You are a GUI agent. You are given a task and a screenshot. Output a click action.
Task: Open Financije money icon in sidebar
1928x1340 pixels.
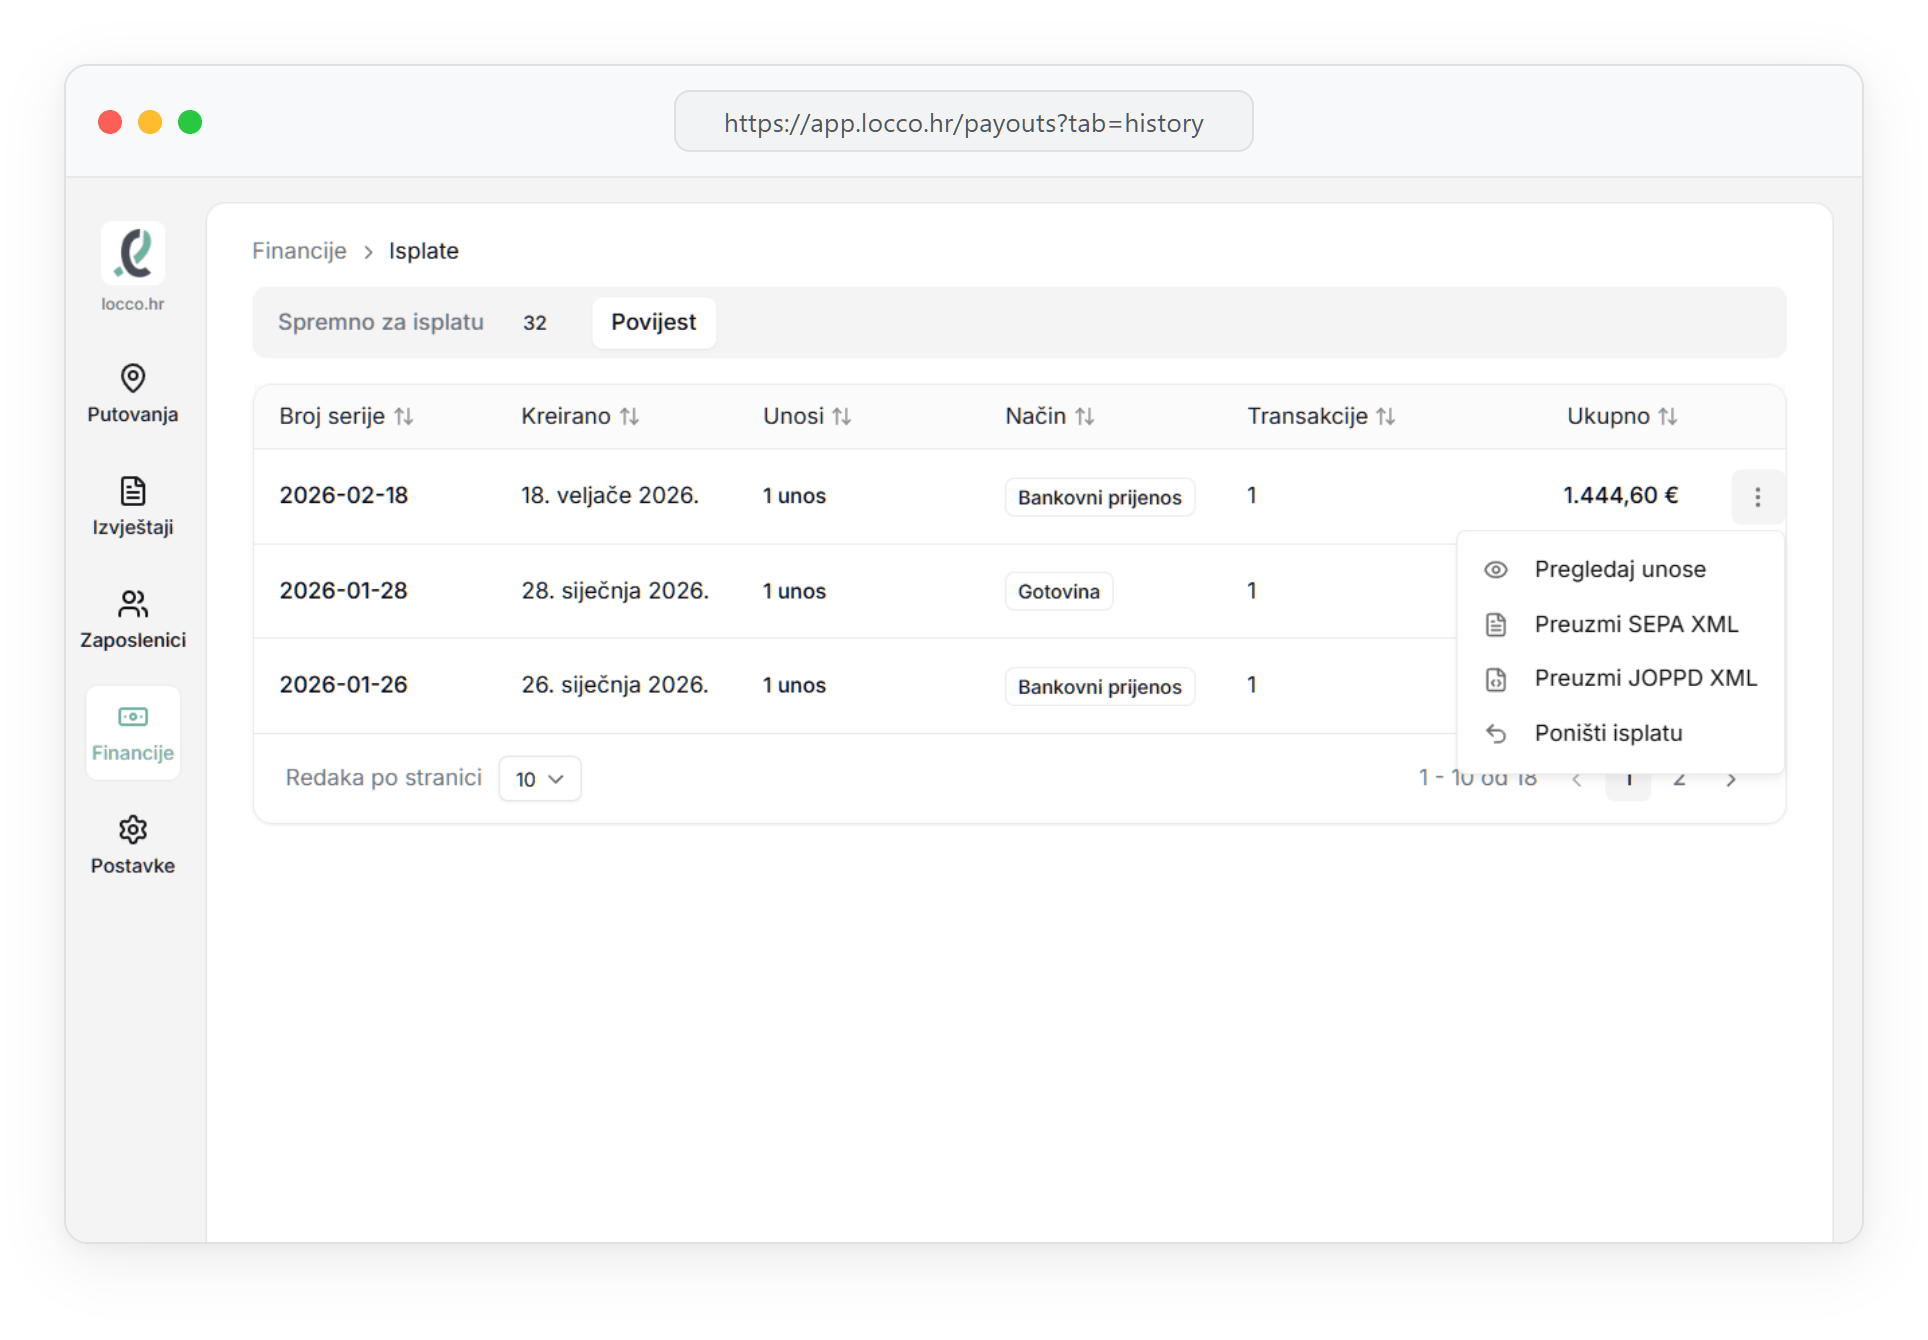[133, 717]
